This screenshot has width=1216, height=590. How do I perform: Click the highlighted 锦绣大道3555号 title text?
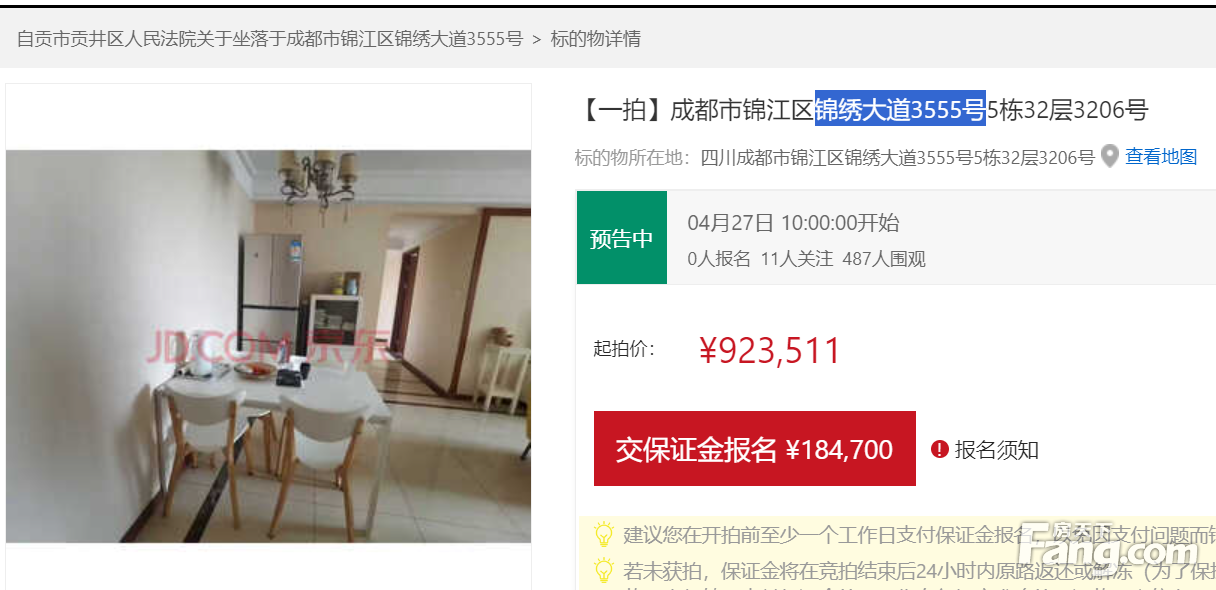pos(900,110)
